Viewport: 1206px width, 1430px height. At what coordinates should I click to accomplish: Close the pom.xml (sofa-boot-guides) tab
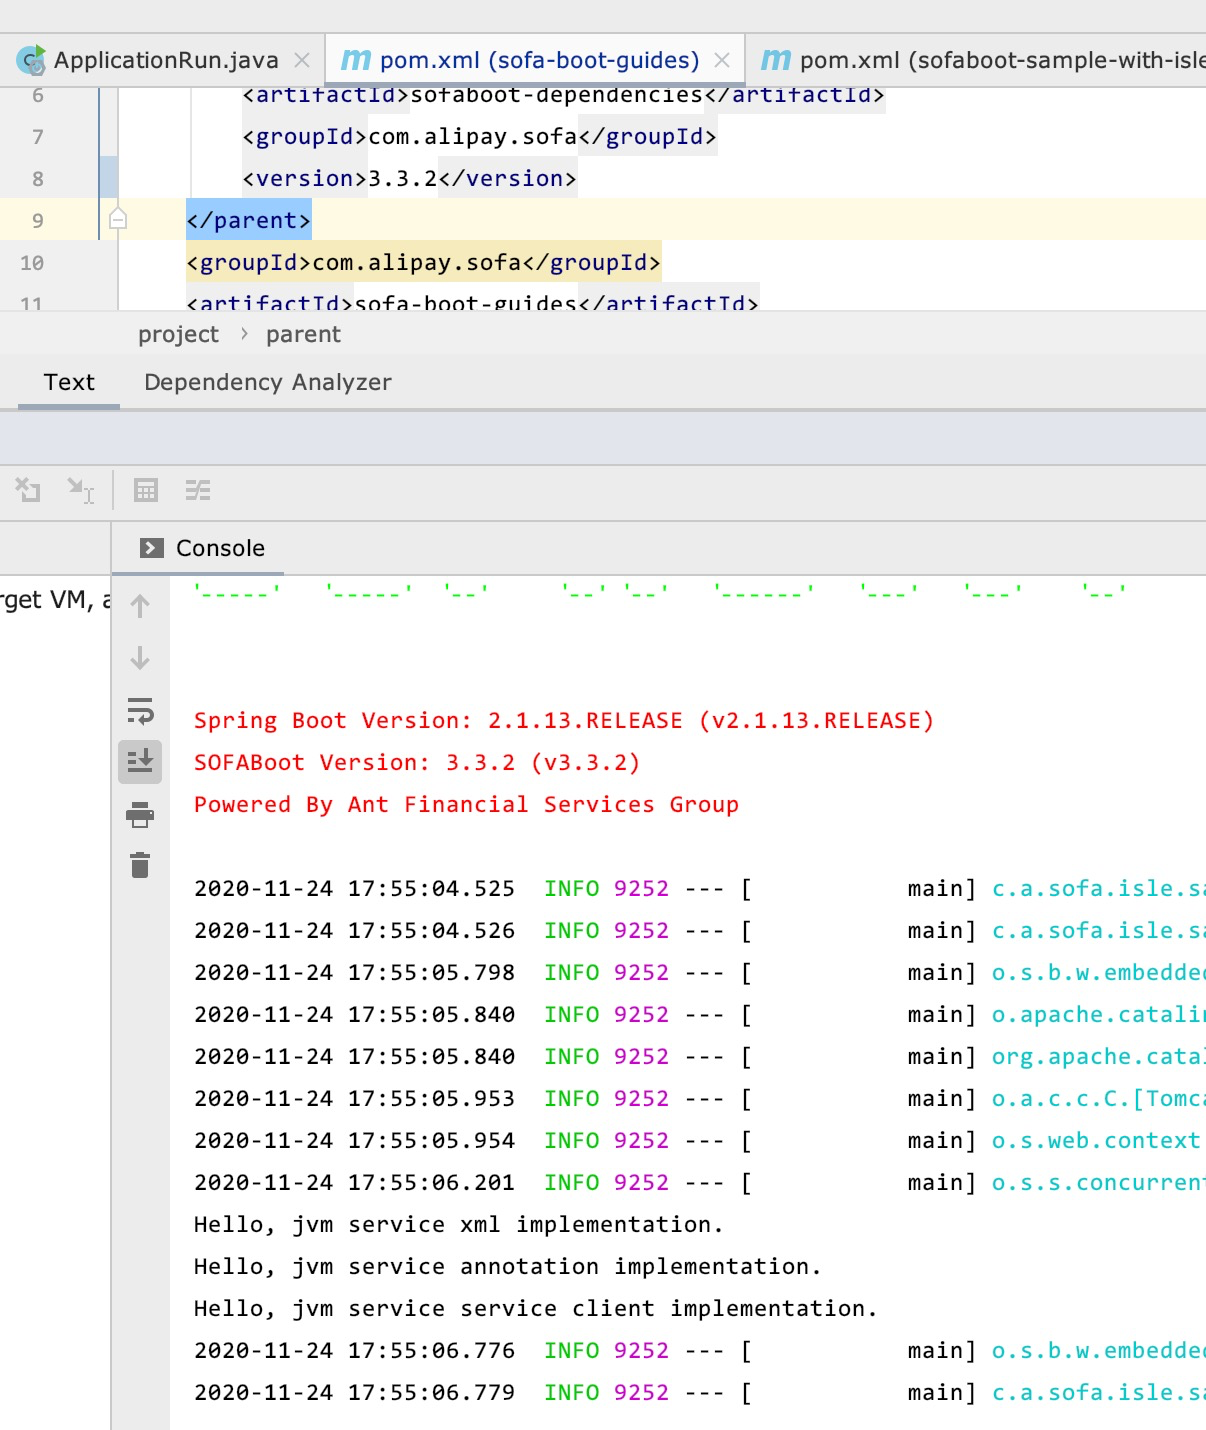(x=723, y=61)
